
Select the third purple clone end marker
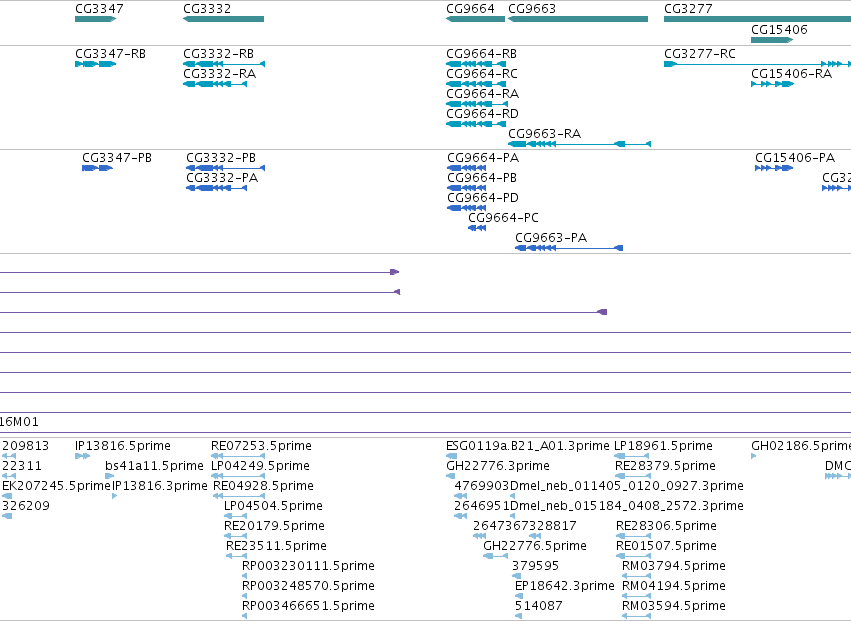602,312
